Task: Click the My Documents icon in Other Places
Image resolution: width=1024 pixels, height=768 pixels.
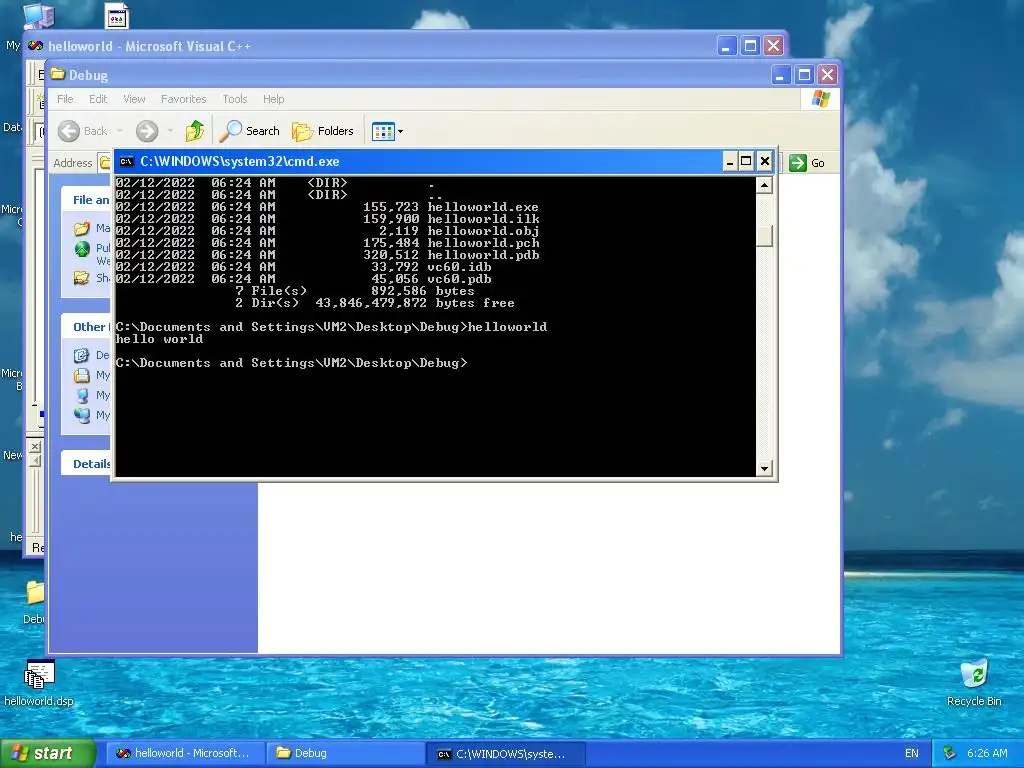Action: [x=82, y=376]
